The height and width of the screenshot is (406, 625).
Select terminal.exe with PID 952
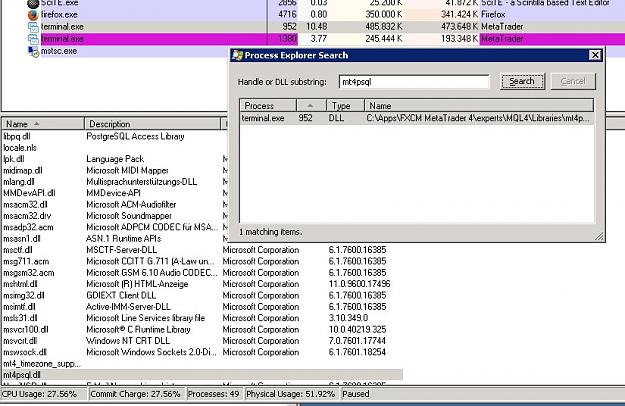(62, 27)
